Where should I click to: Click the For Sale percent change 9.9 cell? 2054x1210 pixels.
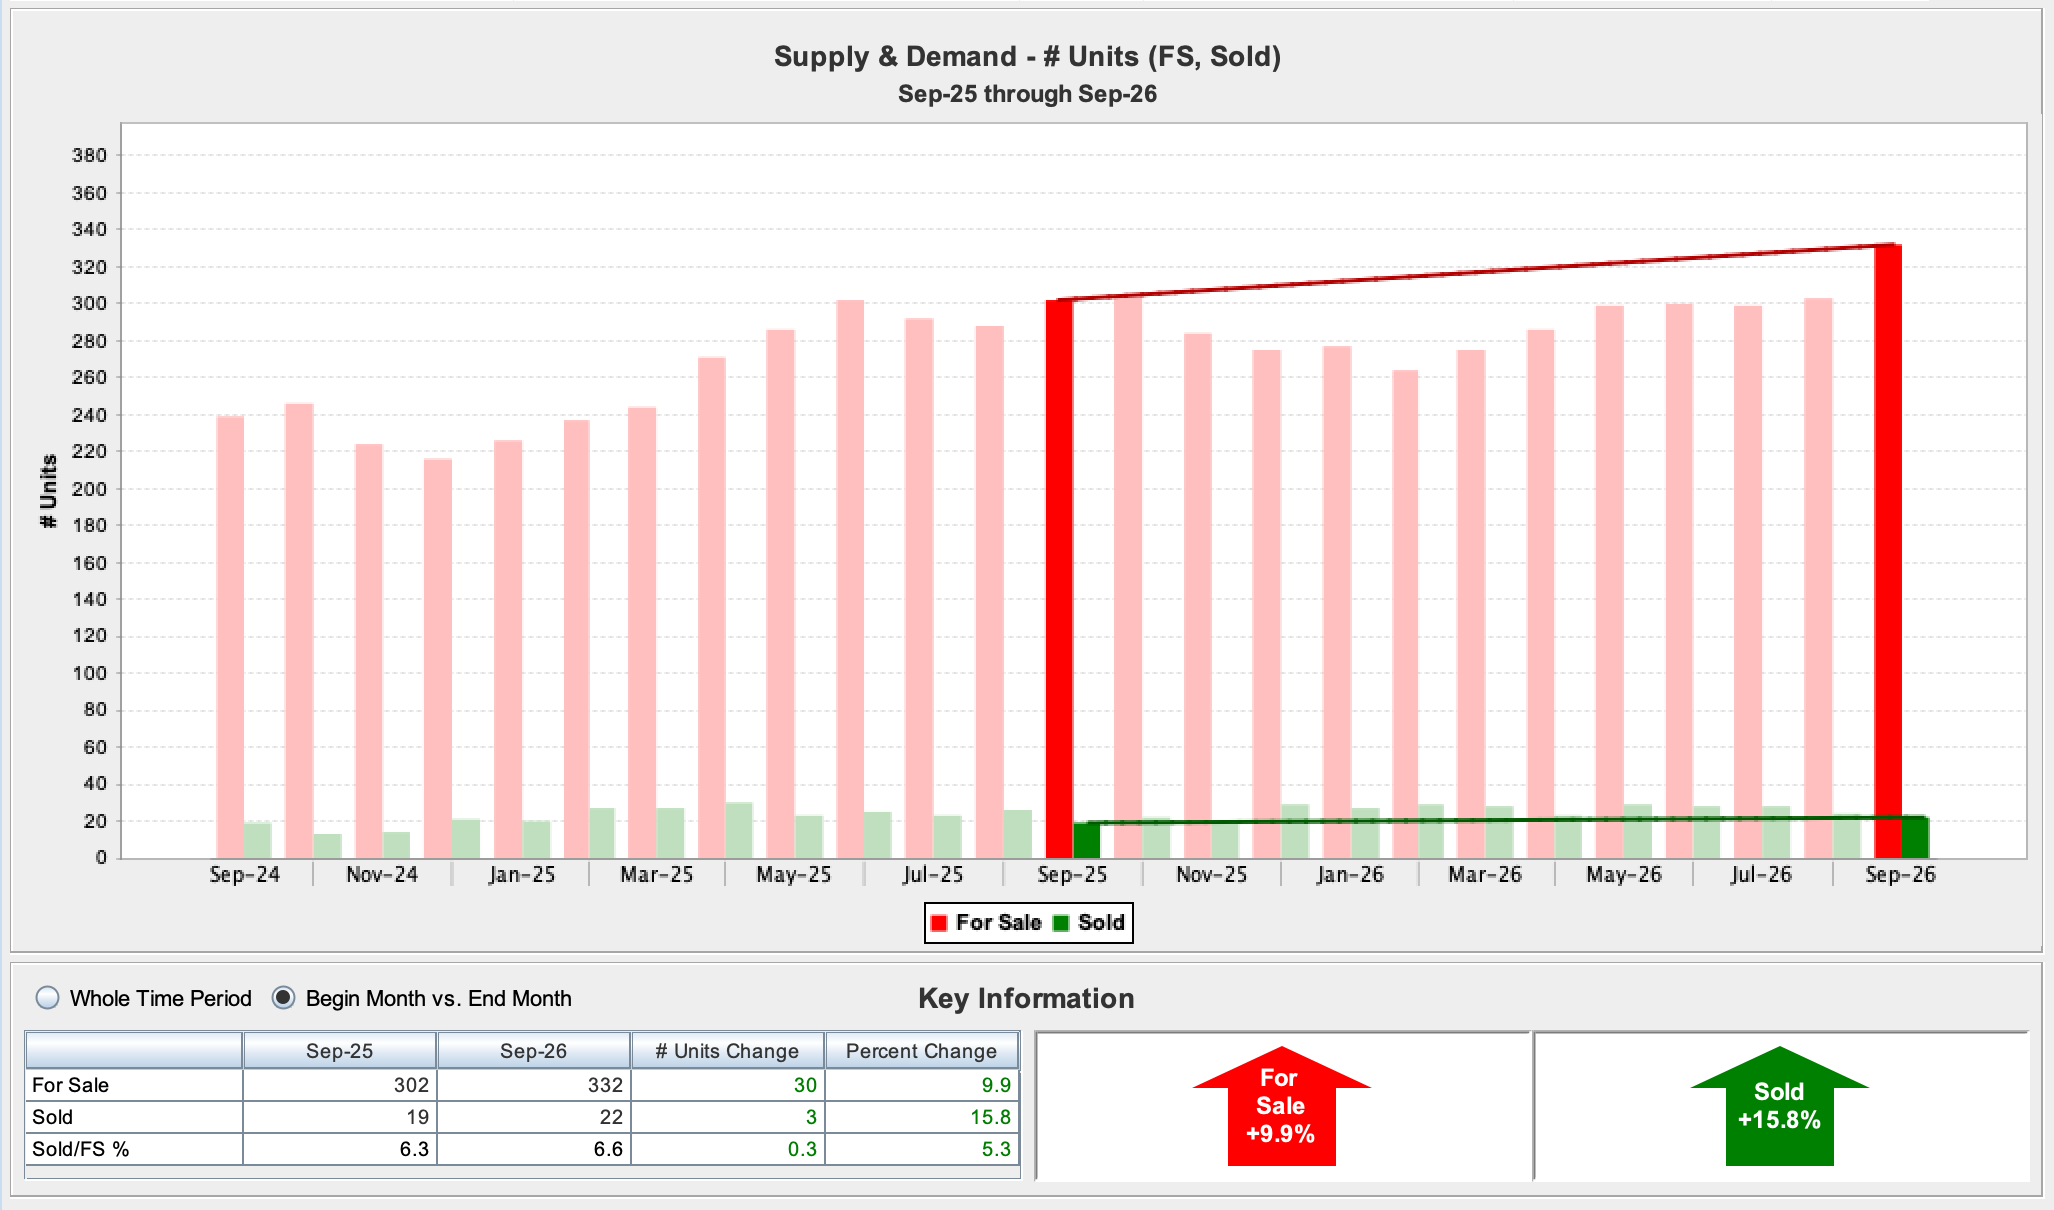tap(921, 1085)
